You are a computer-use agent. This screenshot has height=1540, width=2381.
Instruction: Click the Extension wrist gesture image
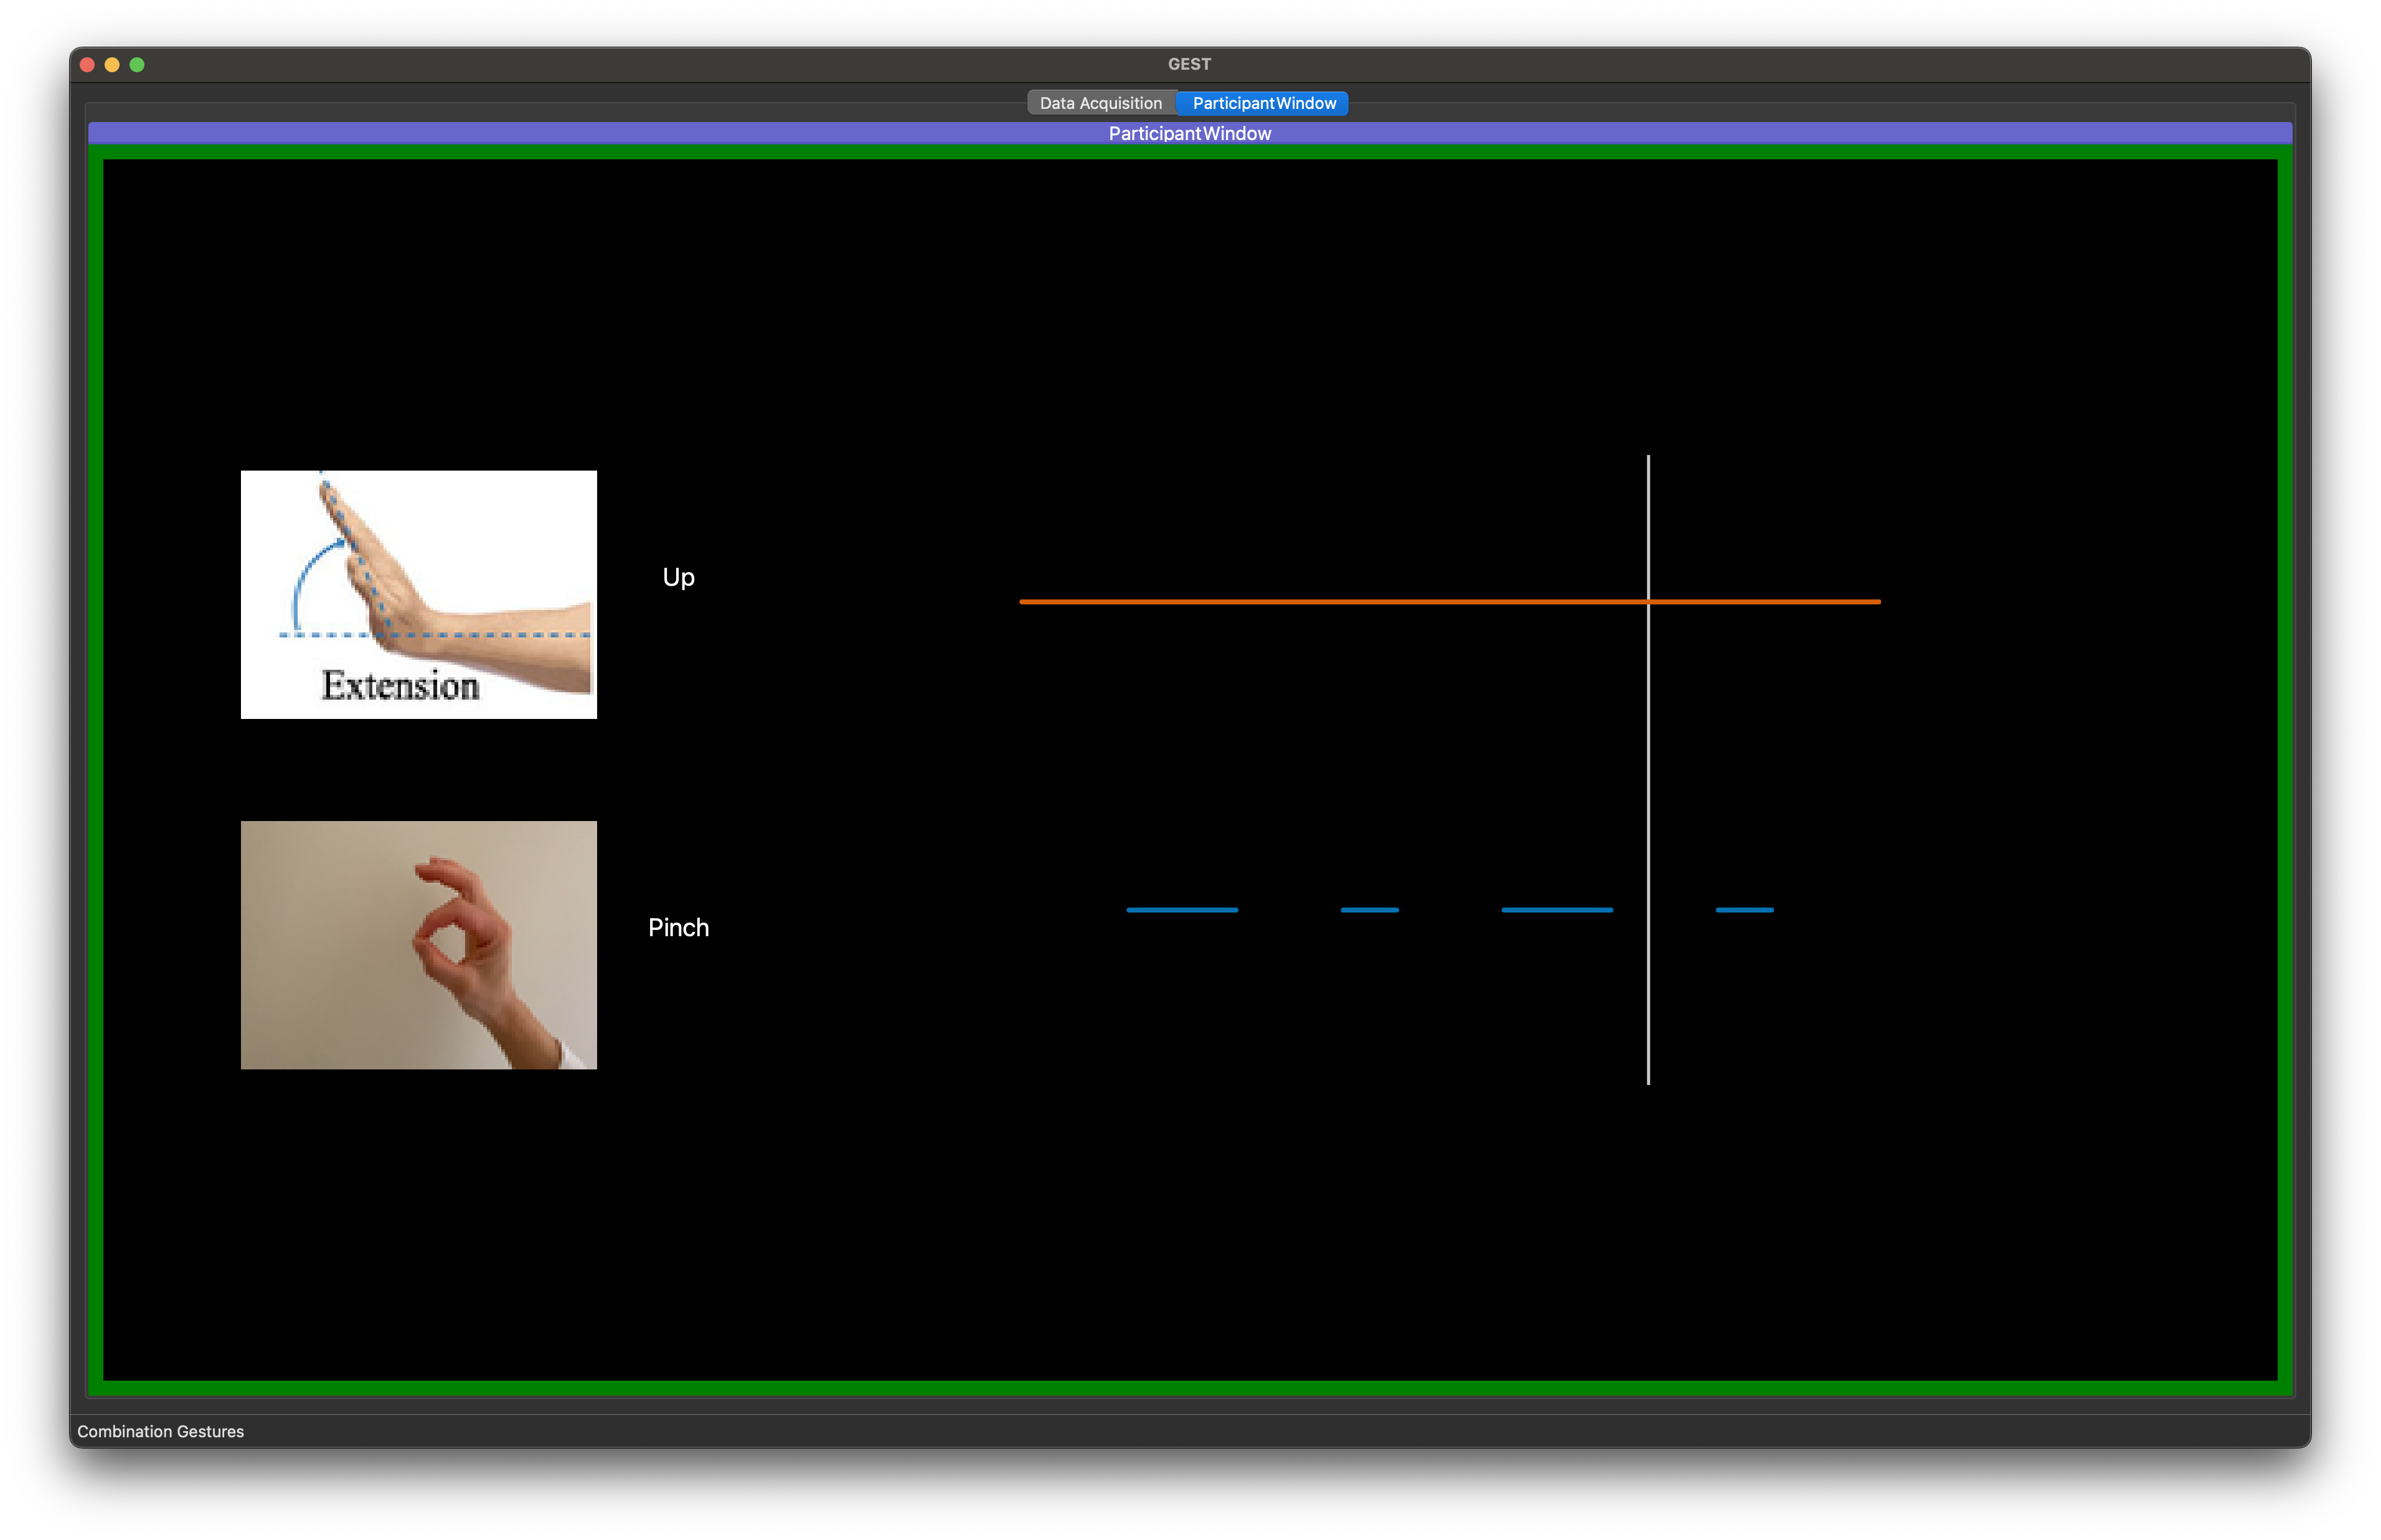tap(418, 594)
